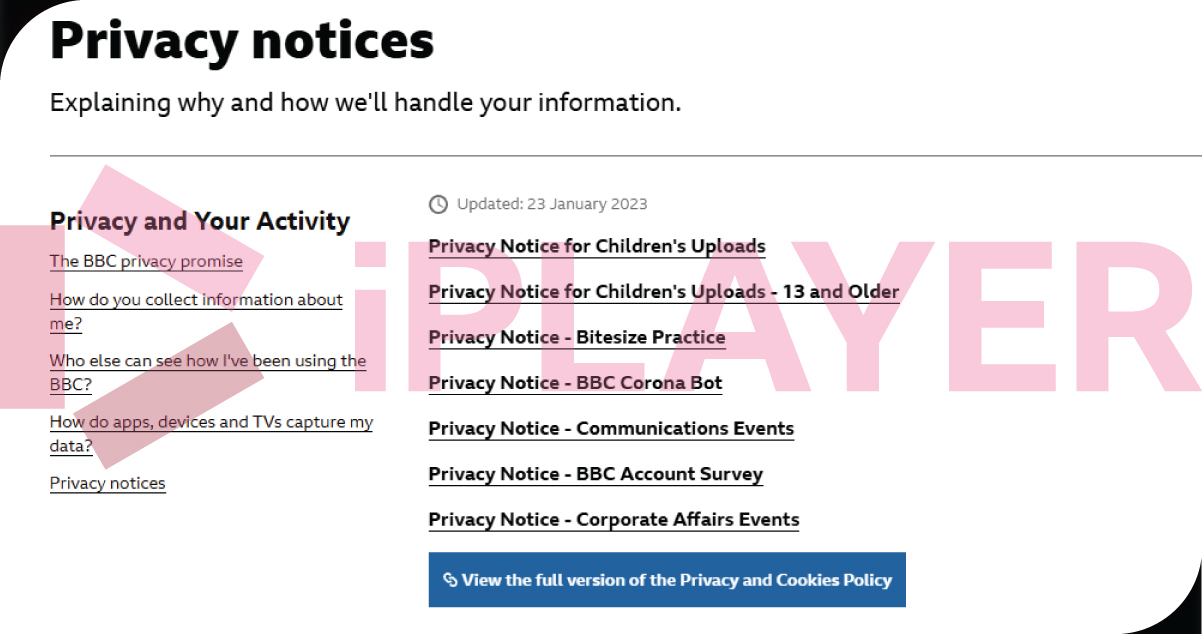Image resolution: width=1202 pixels, height=634 pixels.
Task: Open Privacy Notice - Communications Events
Action: tap(611, 429)
